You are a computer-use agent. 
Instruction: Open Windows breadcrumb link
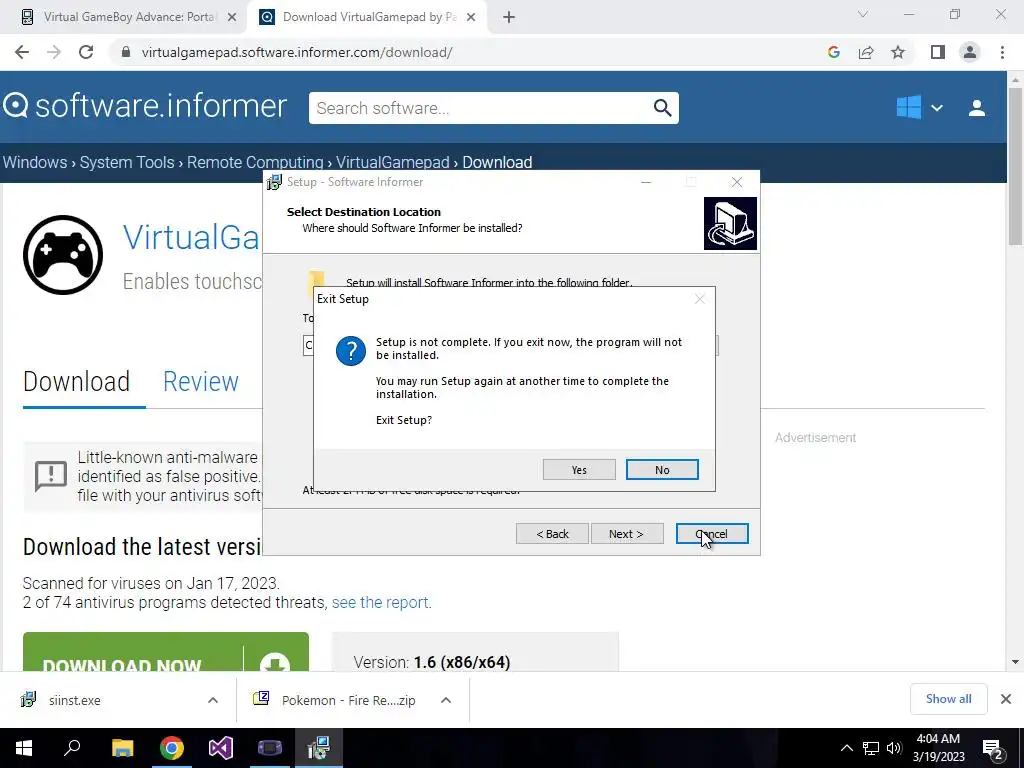35,162
